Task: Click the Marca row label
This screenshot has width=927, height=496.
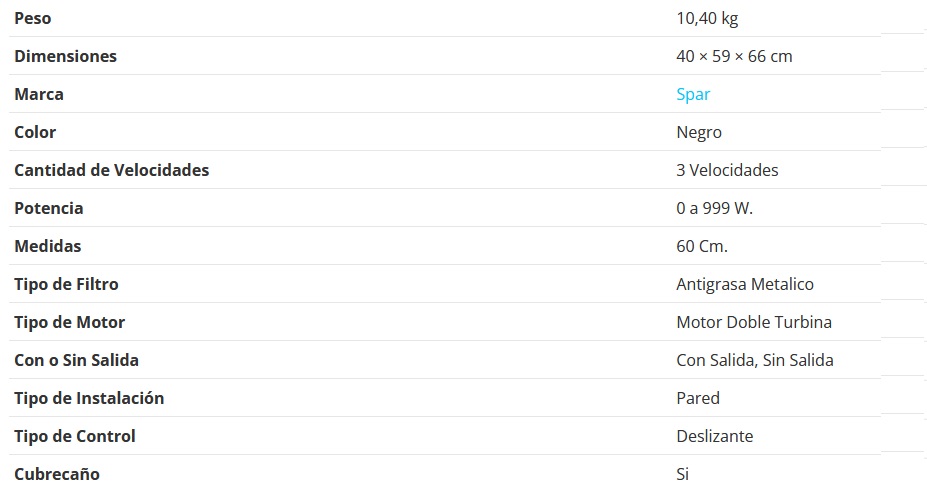Action: coord(39,94)
